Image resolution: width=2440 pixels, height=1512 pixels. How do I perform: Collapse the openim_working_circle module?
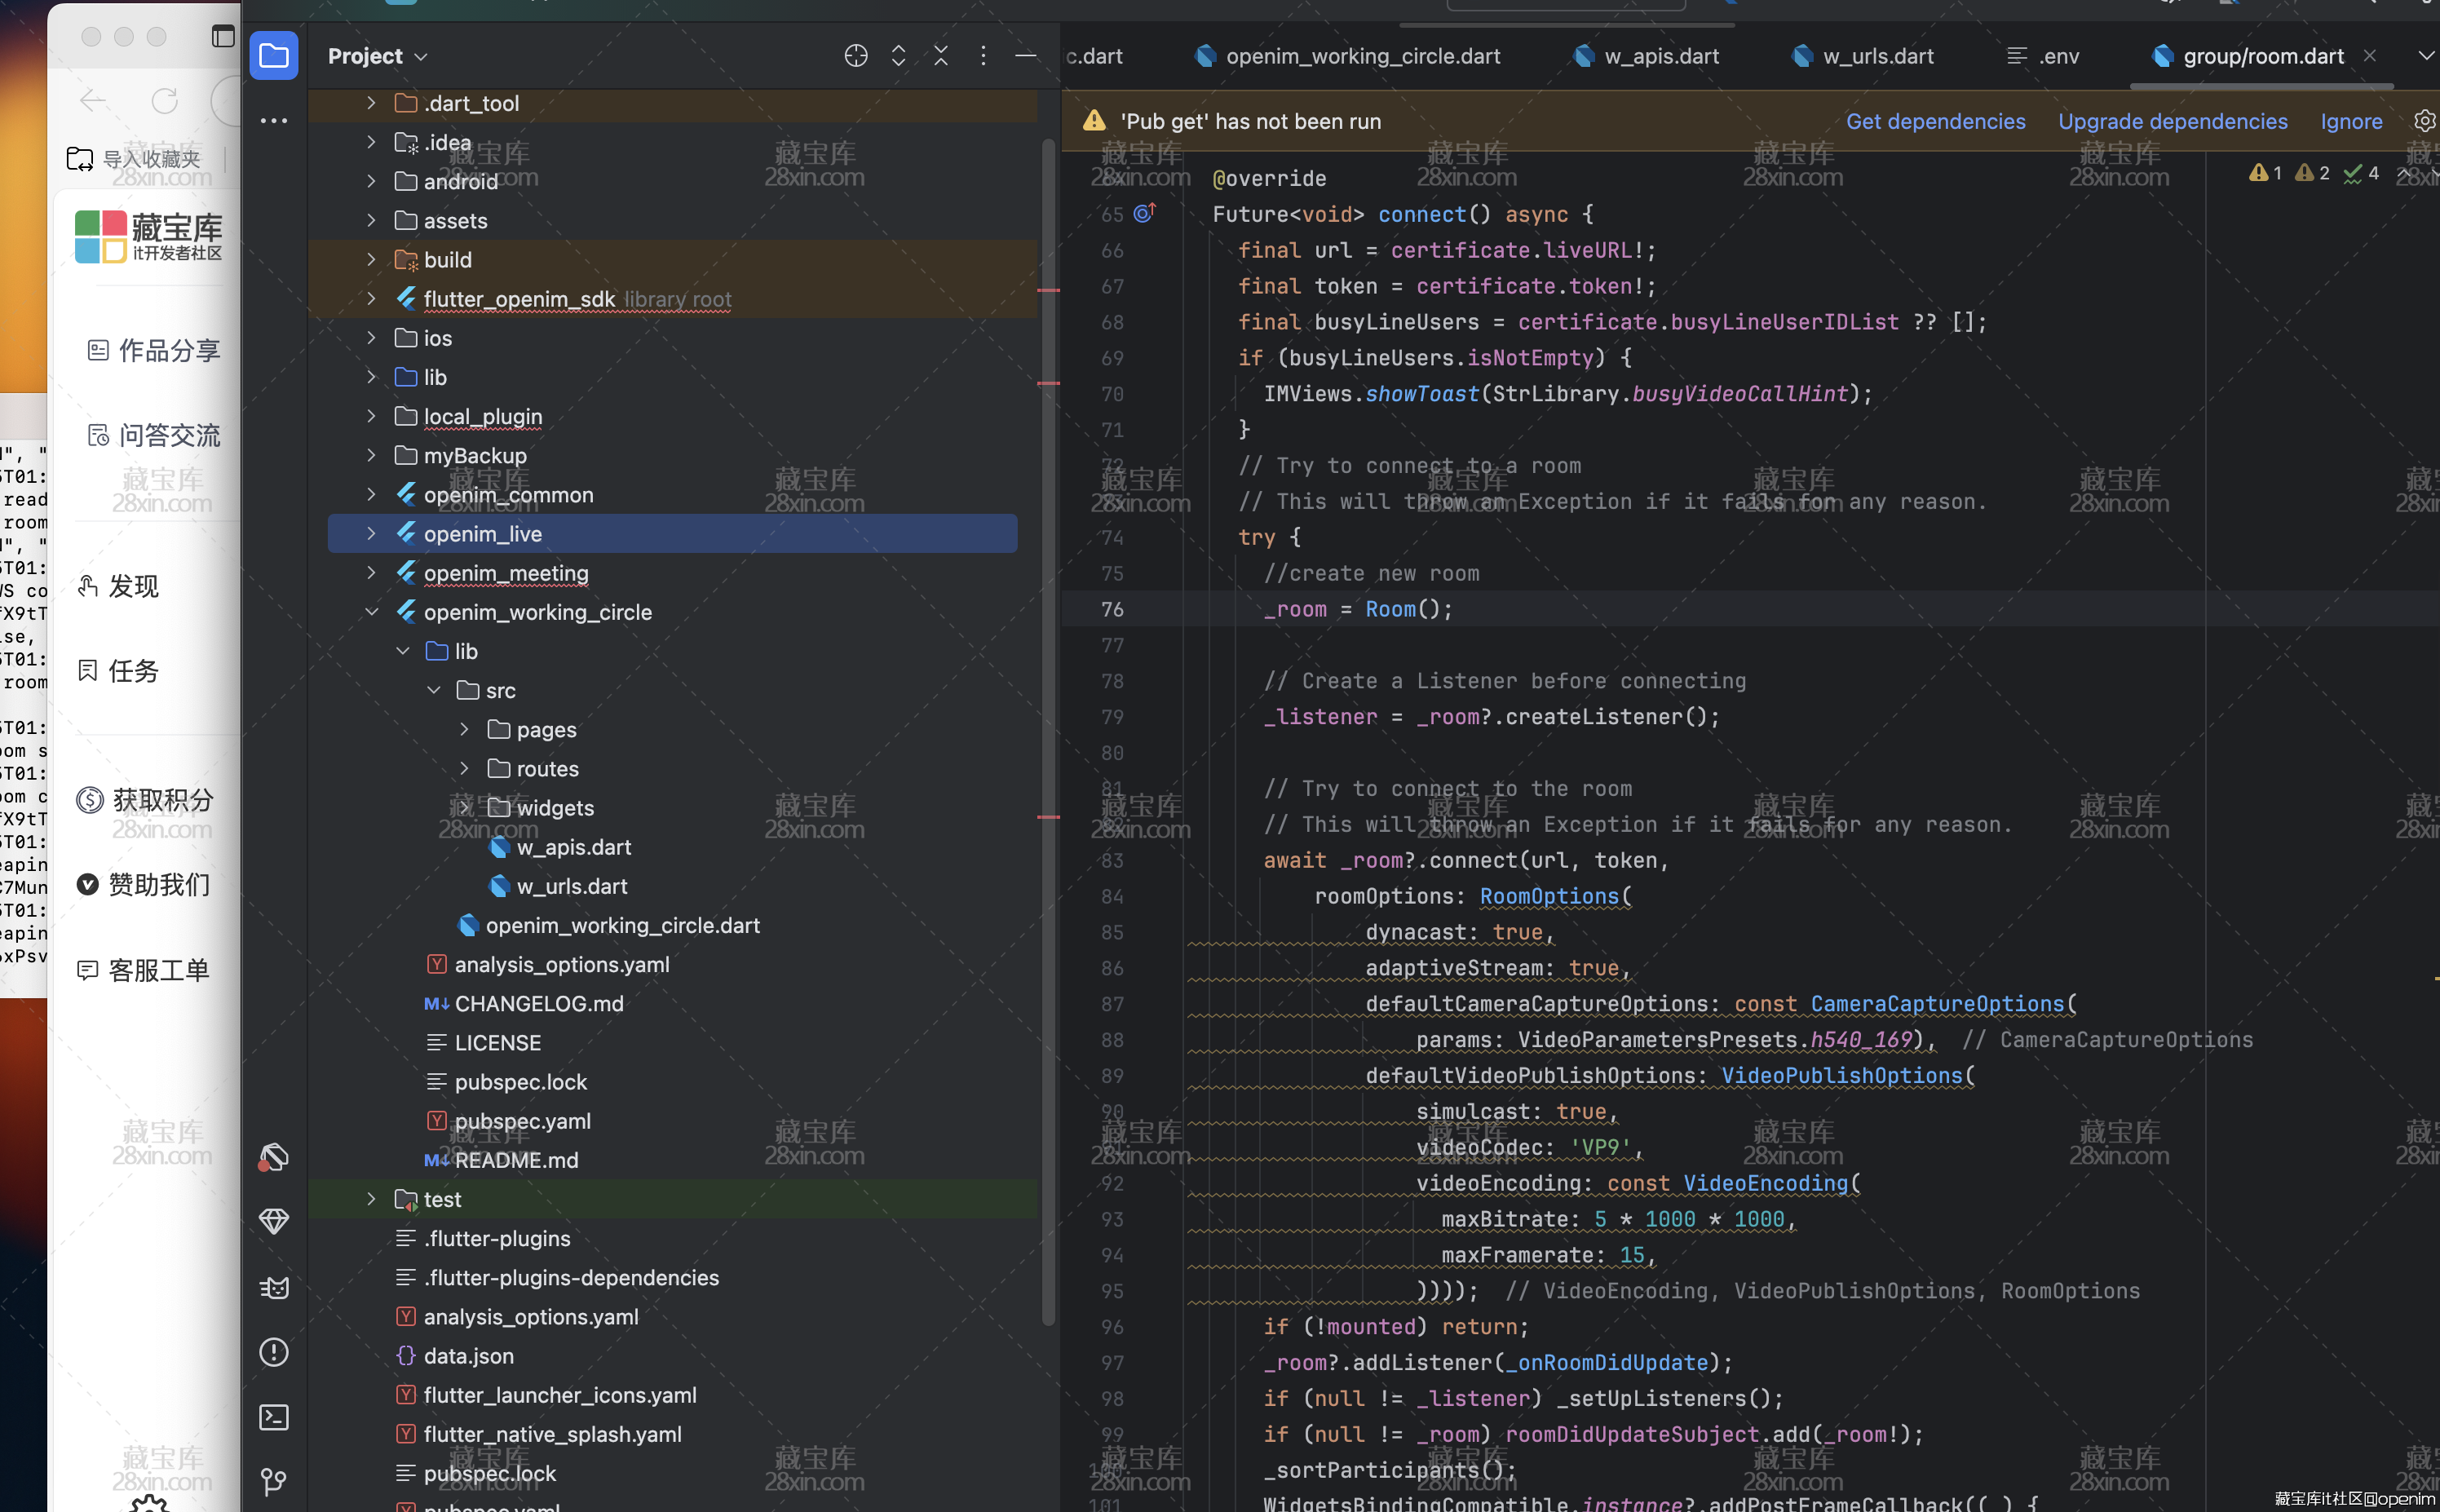(x=372, y=612)
